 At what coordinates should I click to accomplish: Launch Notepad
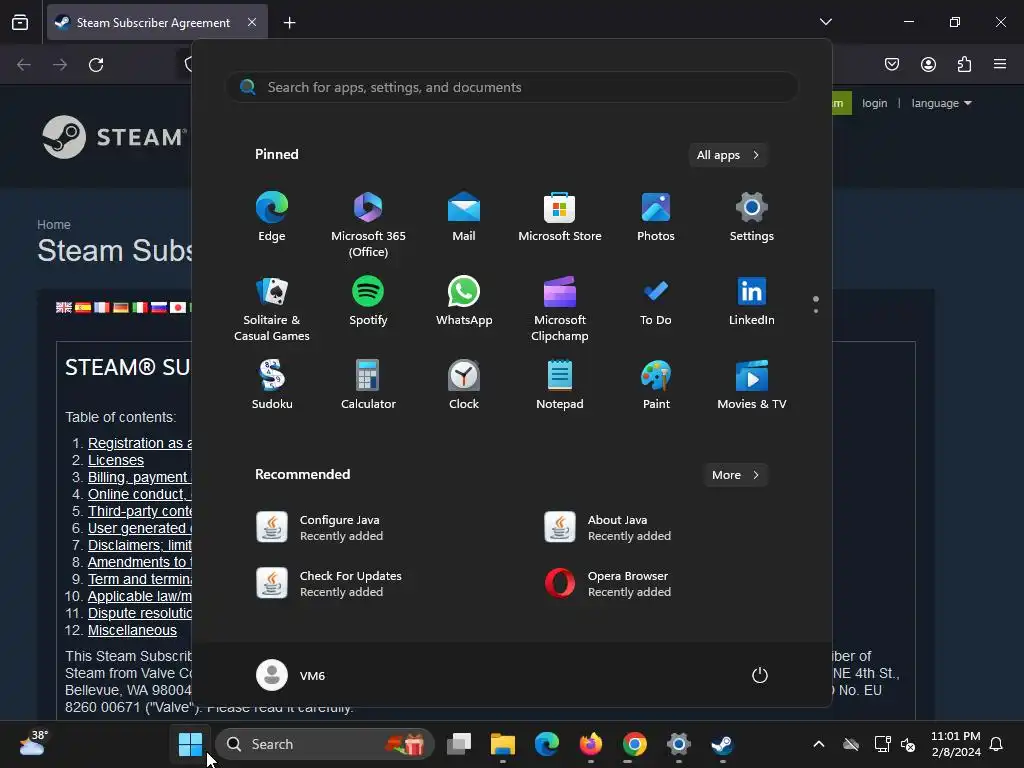point(560,385)
